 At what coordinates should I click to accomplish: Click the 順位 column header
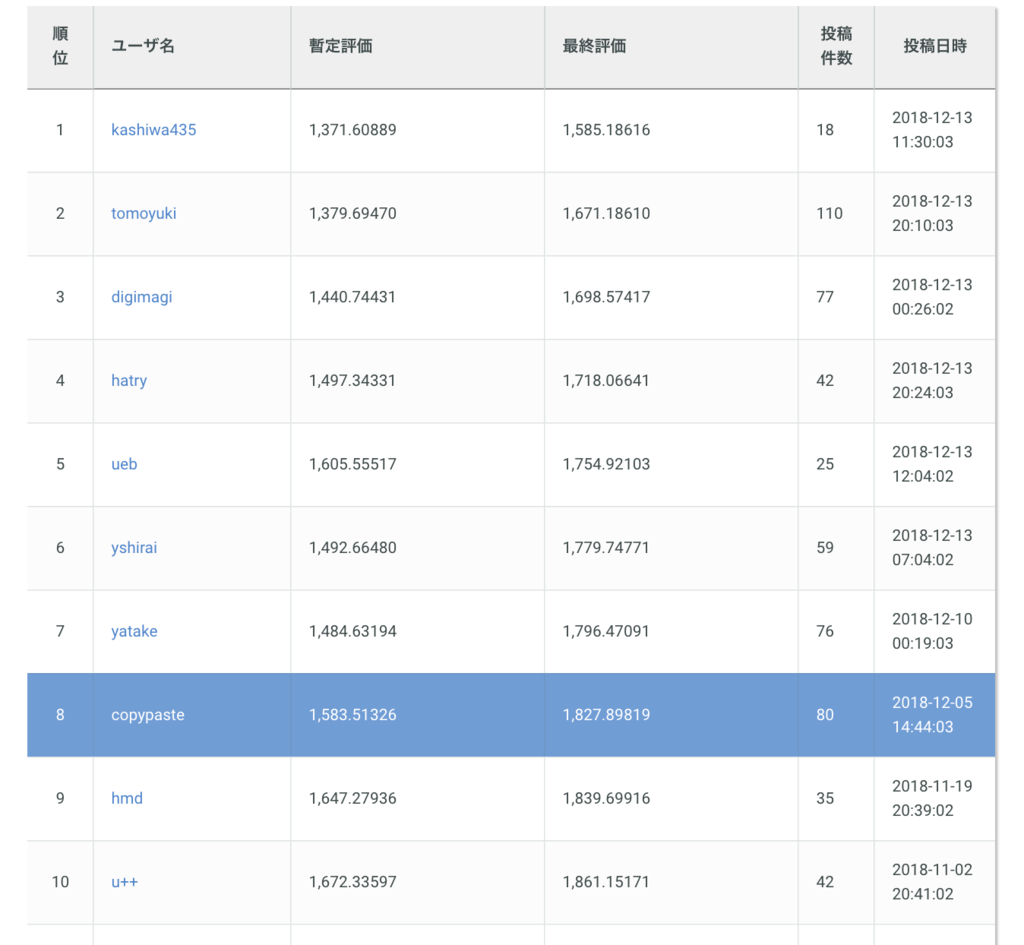click(x=60, y=46)
